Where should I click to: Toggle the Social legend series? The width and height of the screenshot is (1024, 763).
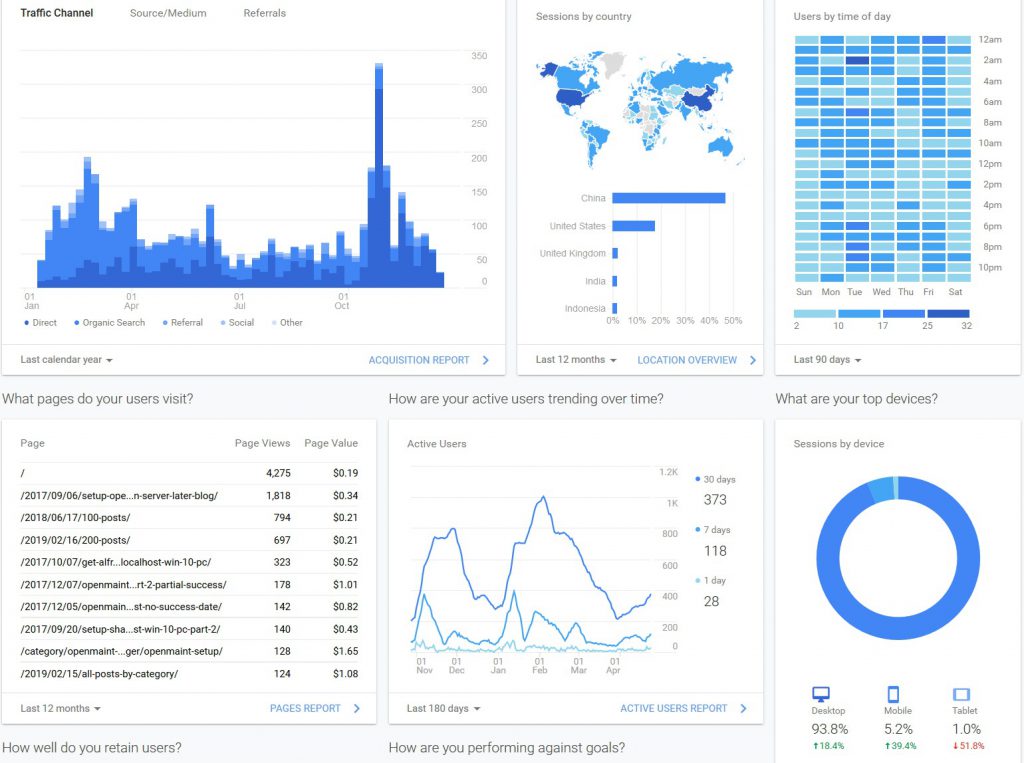236,323
